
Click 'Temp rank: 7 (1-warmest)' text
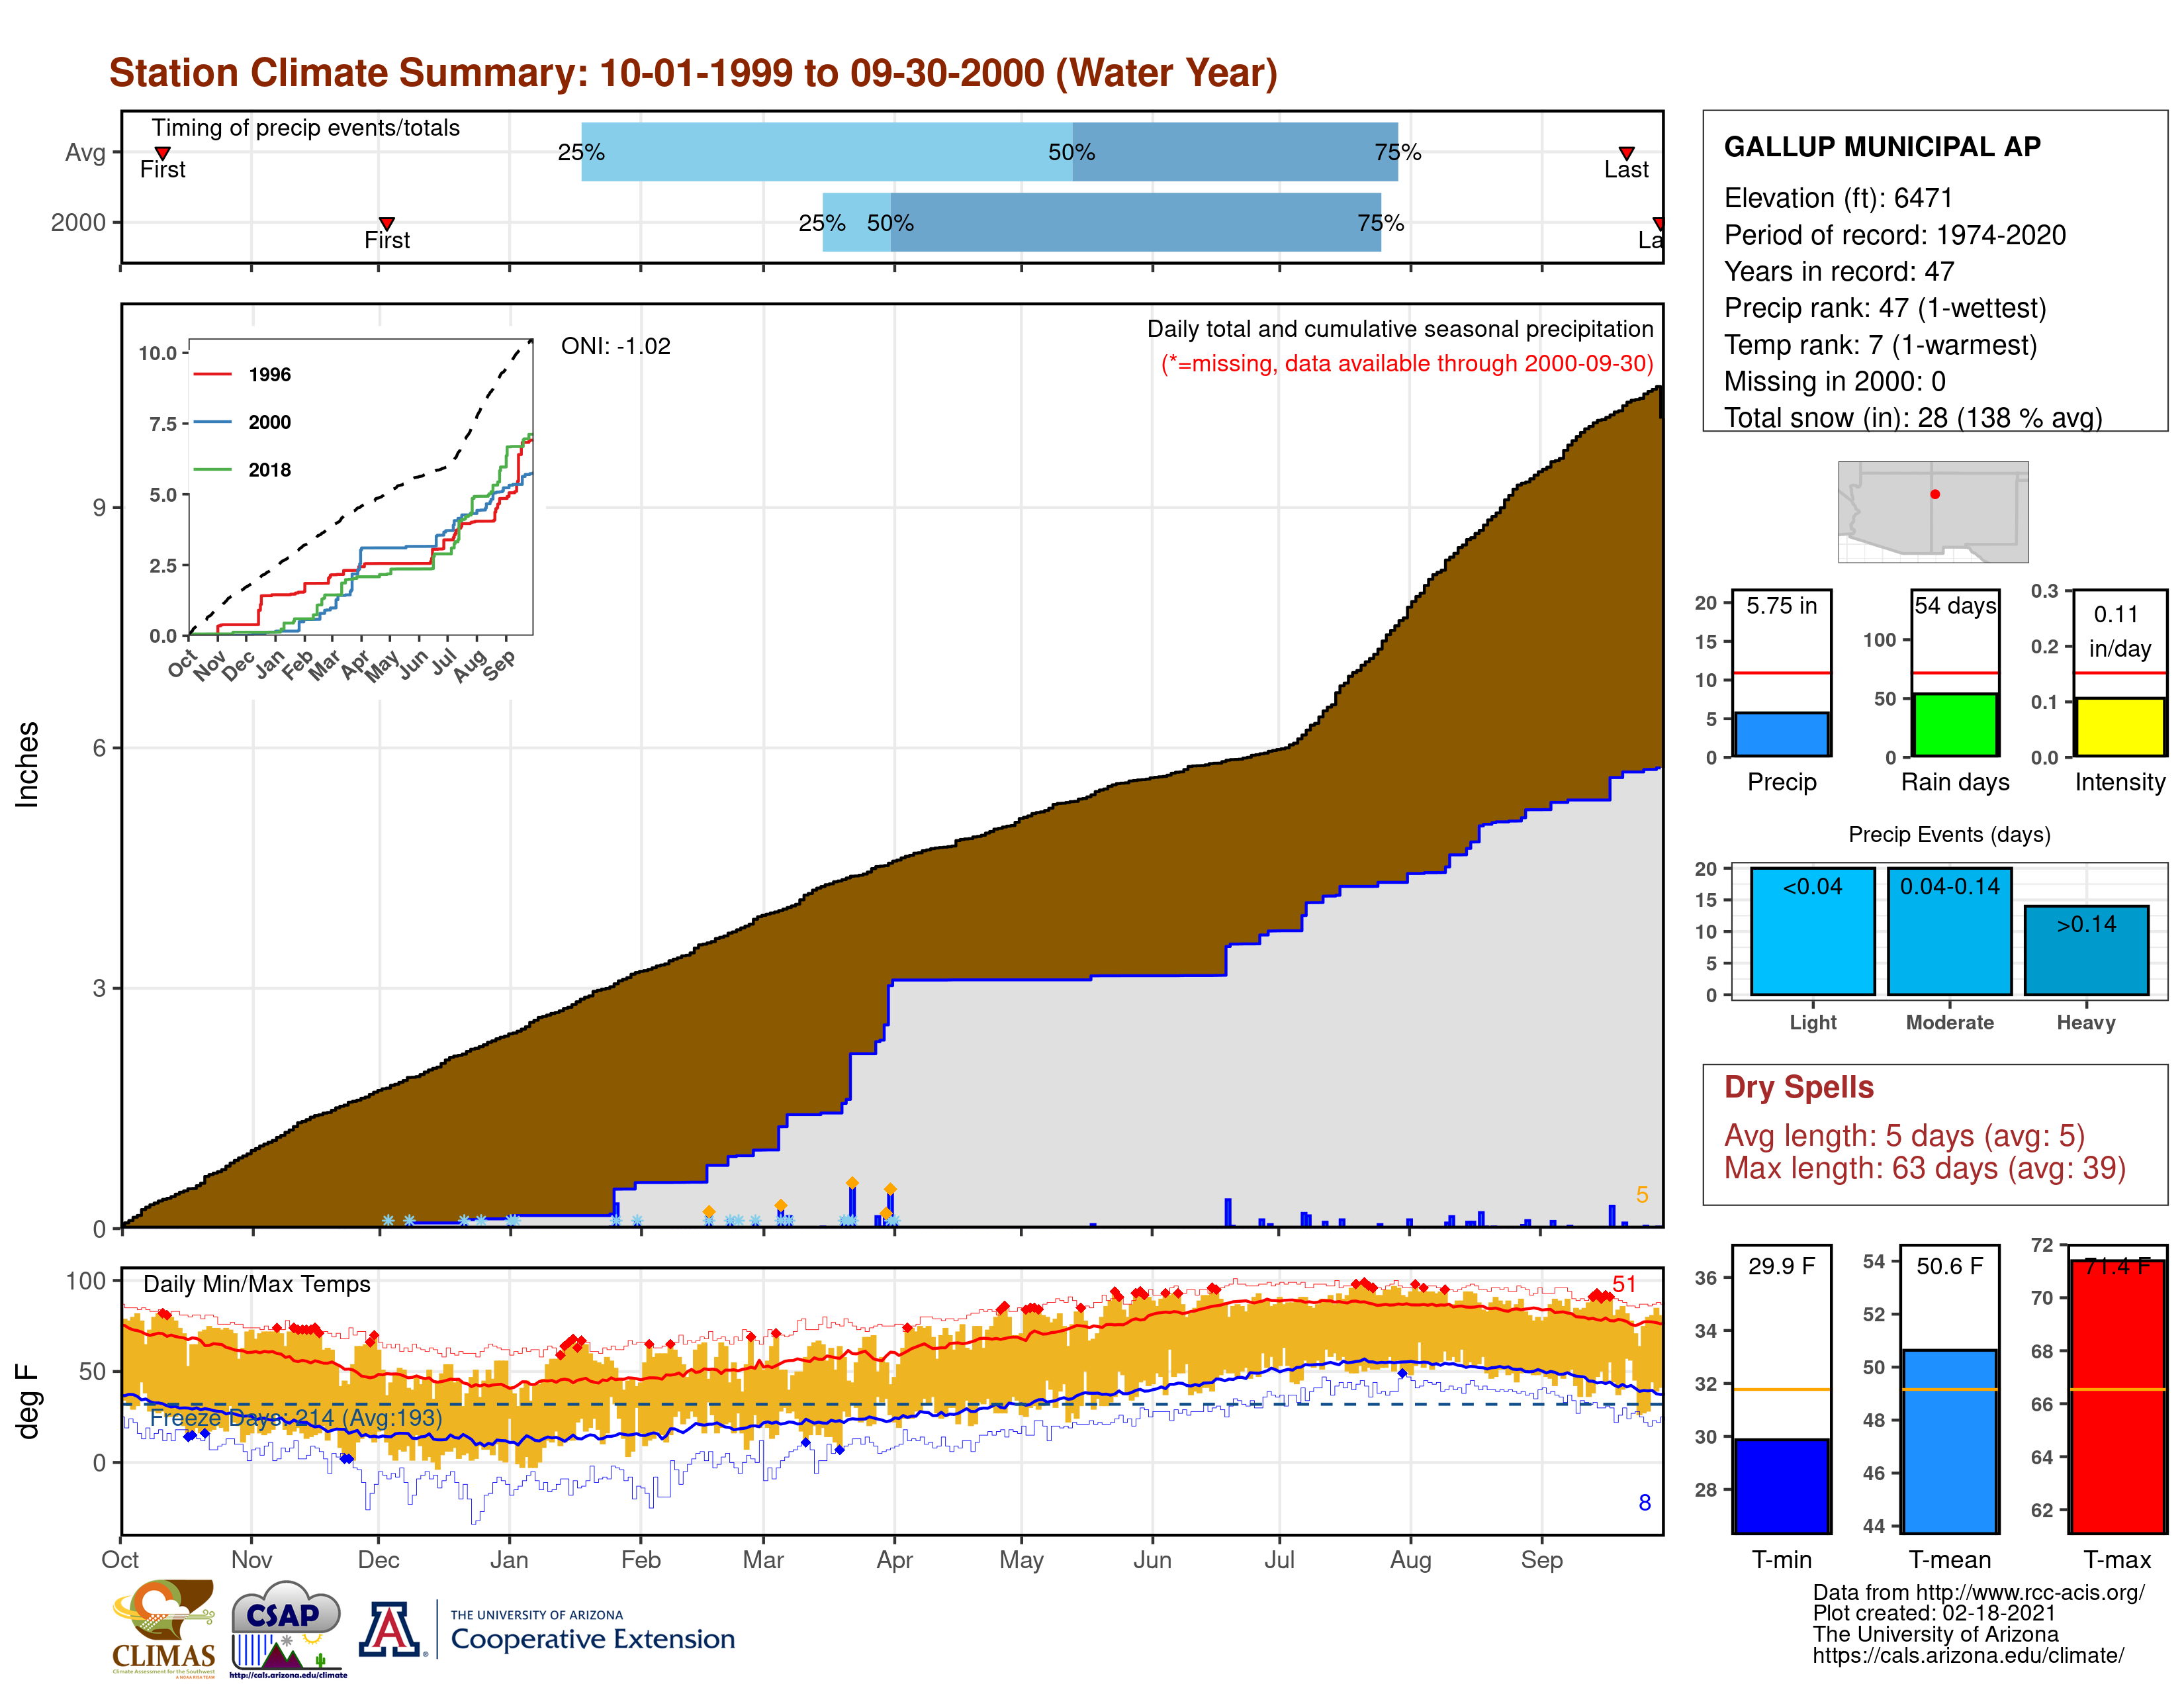click(x=1880, y=345)
